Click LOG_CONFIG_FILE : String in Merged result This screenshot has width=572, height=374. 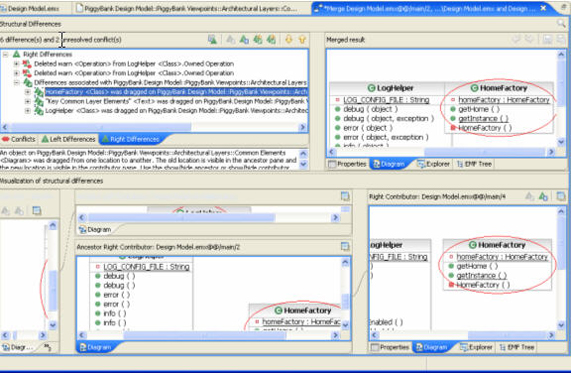pyautogui.click(x=386, y=100)
